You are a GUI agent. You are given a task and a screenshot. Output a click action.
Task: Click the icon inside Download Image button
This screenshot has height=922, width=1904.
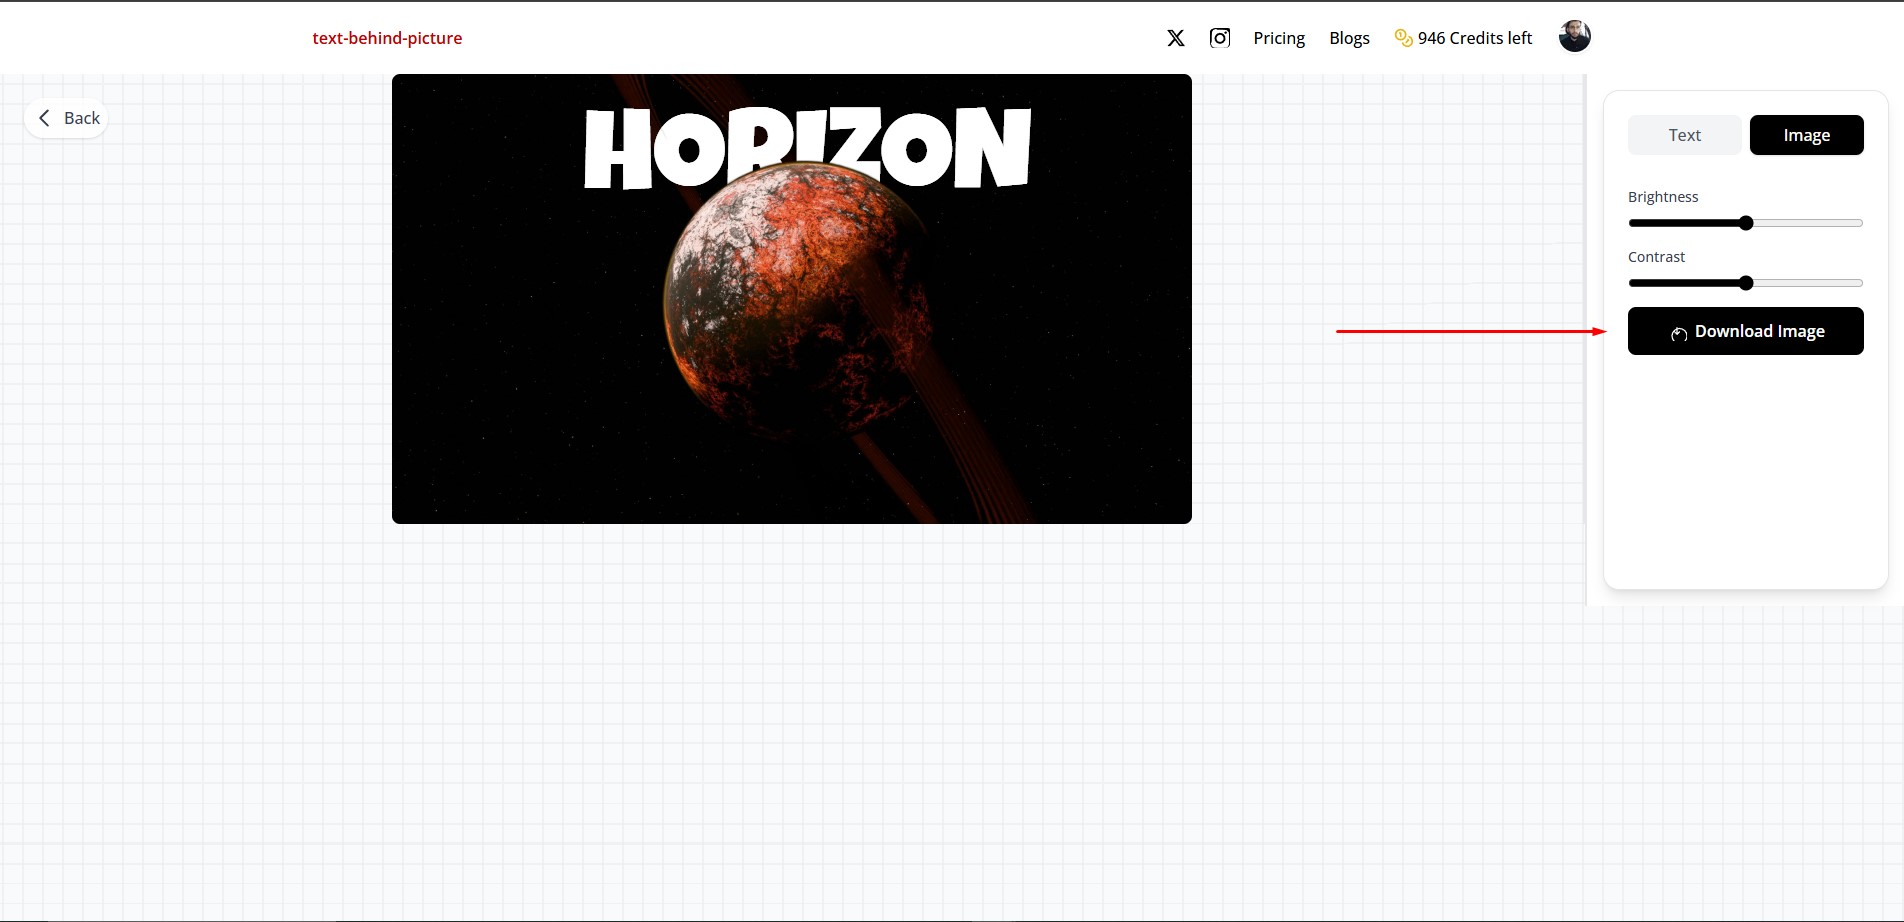tap(1679, 333)
